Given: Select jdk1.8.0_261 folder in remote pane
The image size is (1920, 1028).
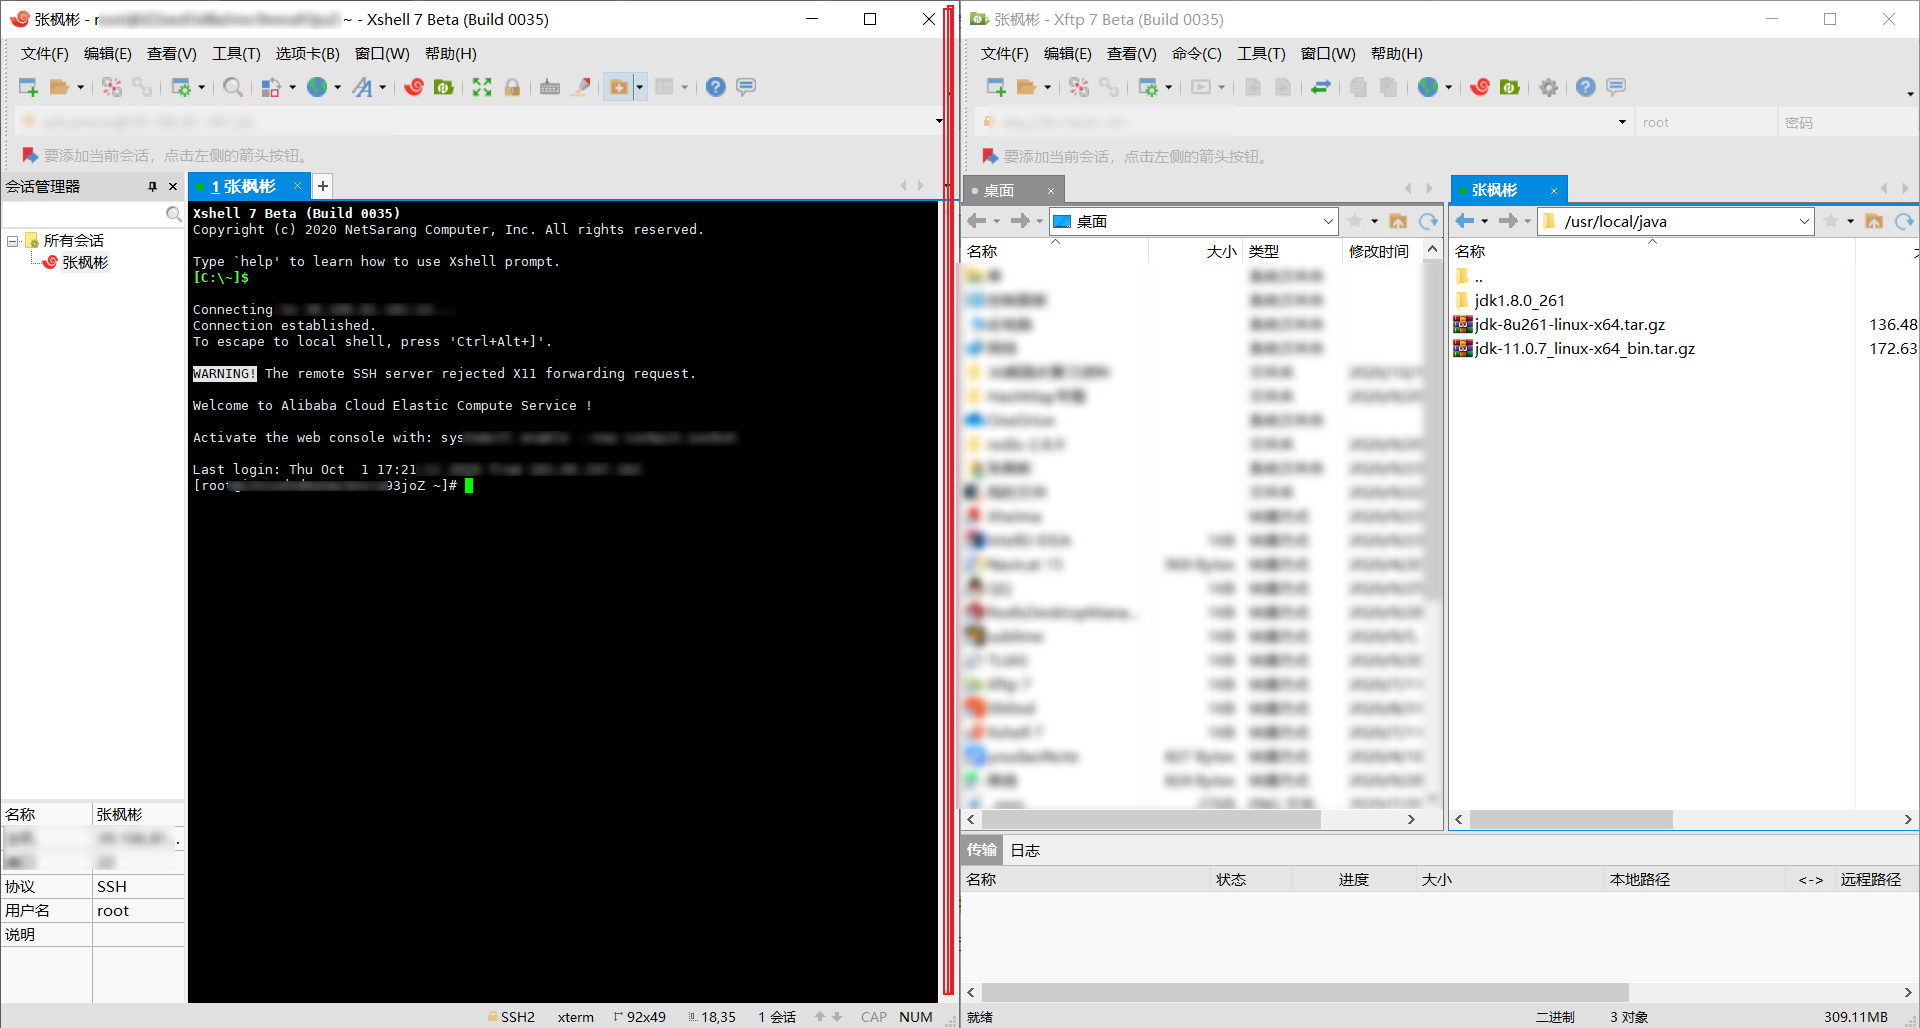Looking at the screenshot, I should (x=1519, y=300).
